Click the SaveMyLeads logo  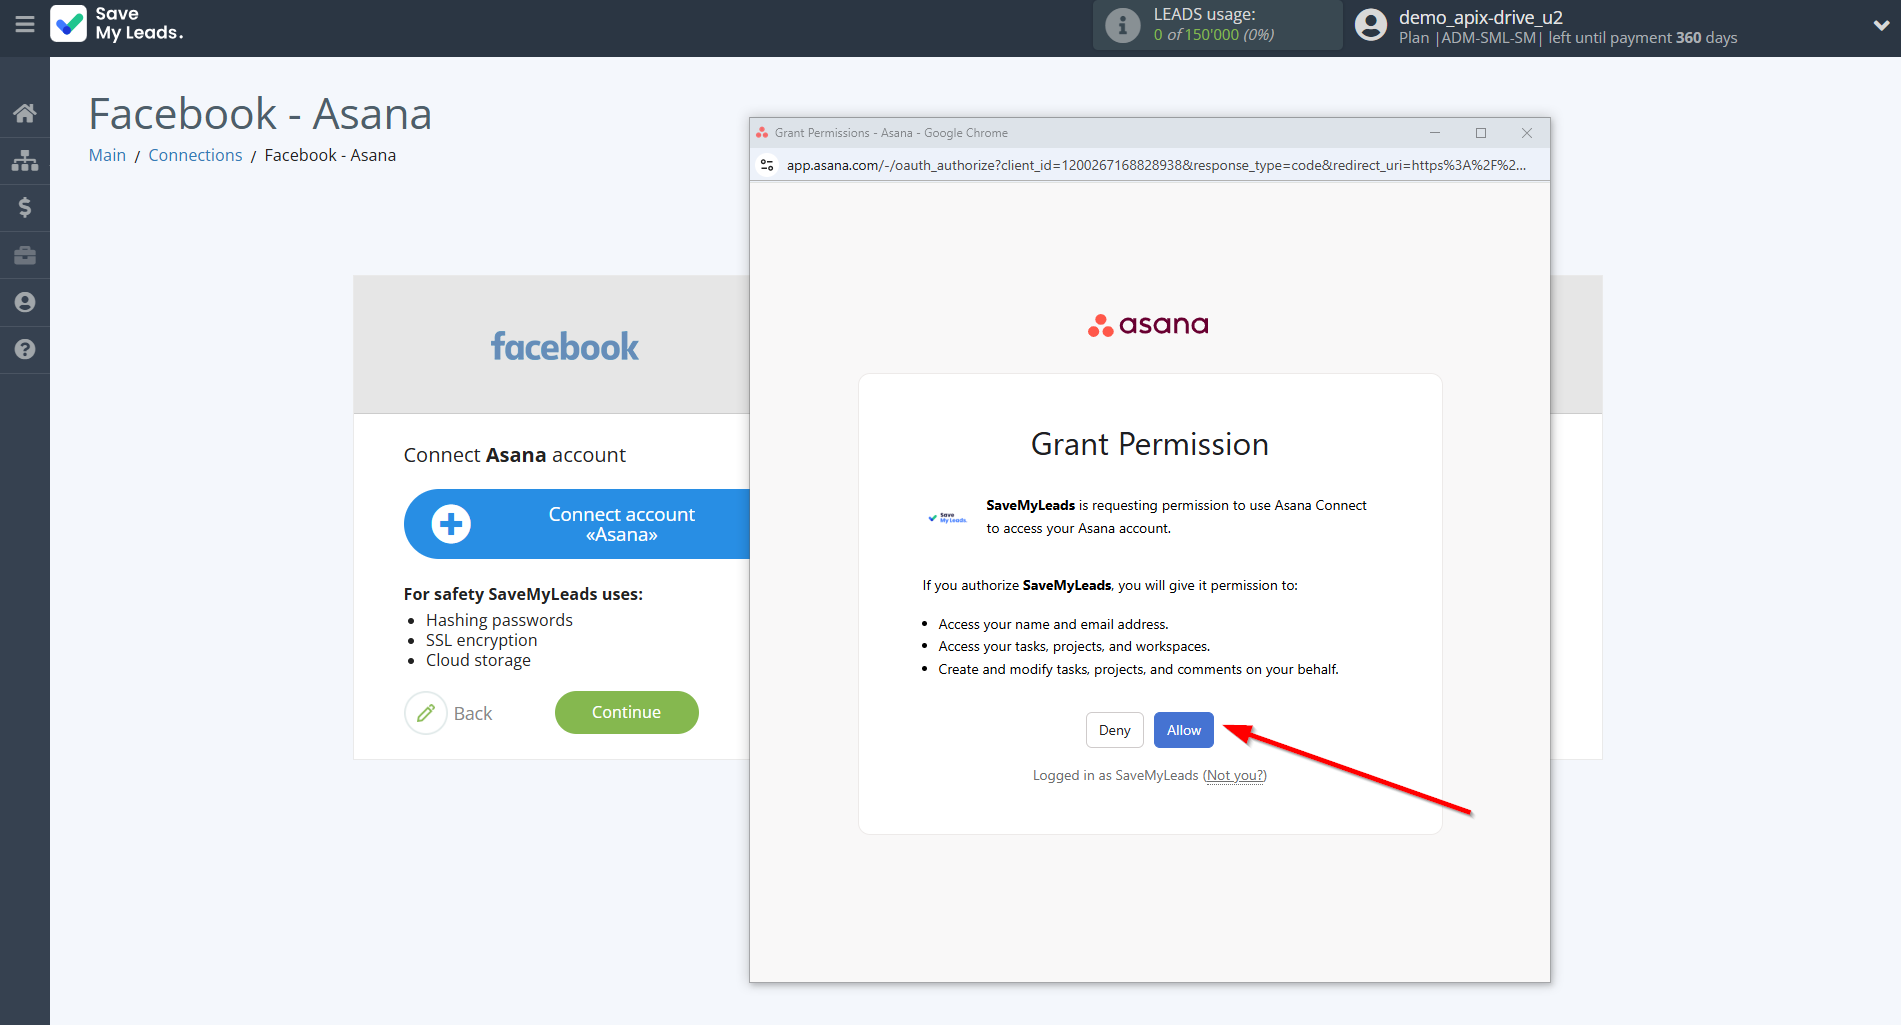tap(118, 24)
